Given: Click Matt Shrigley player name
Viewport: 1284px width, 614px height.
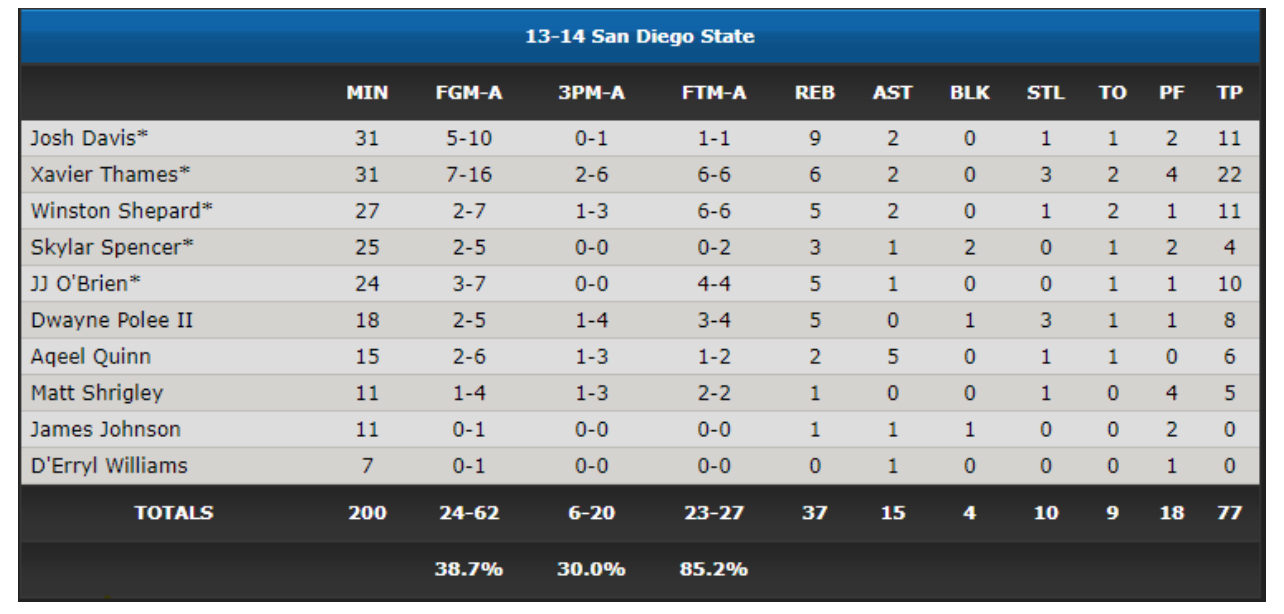Looking at the screenshot, I should point(96,393).
